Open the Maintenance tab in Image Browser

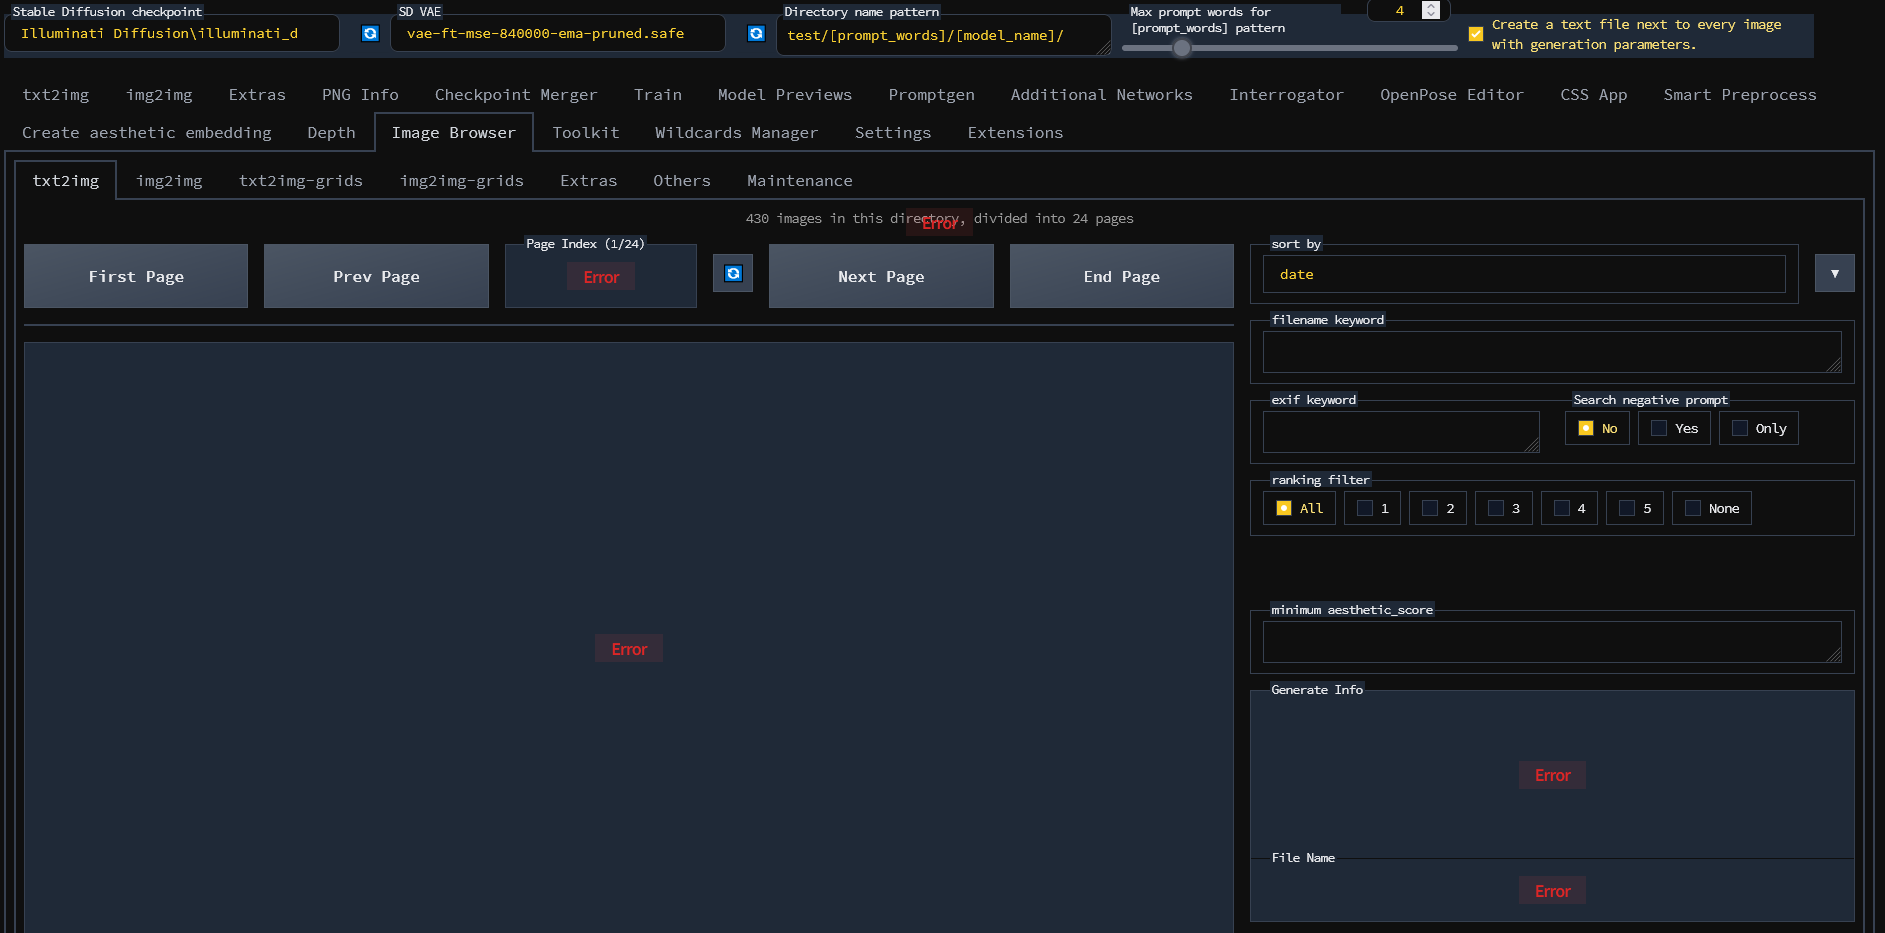799,180
